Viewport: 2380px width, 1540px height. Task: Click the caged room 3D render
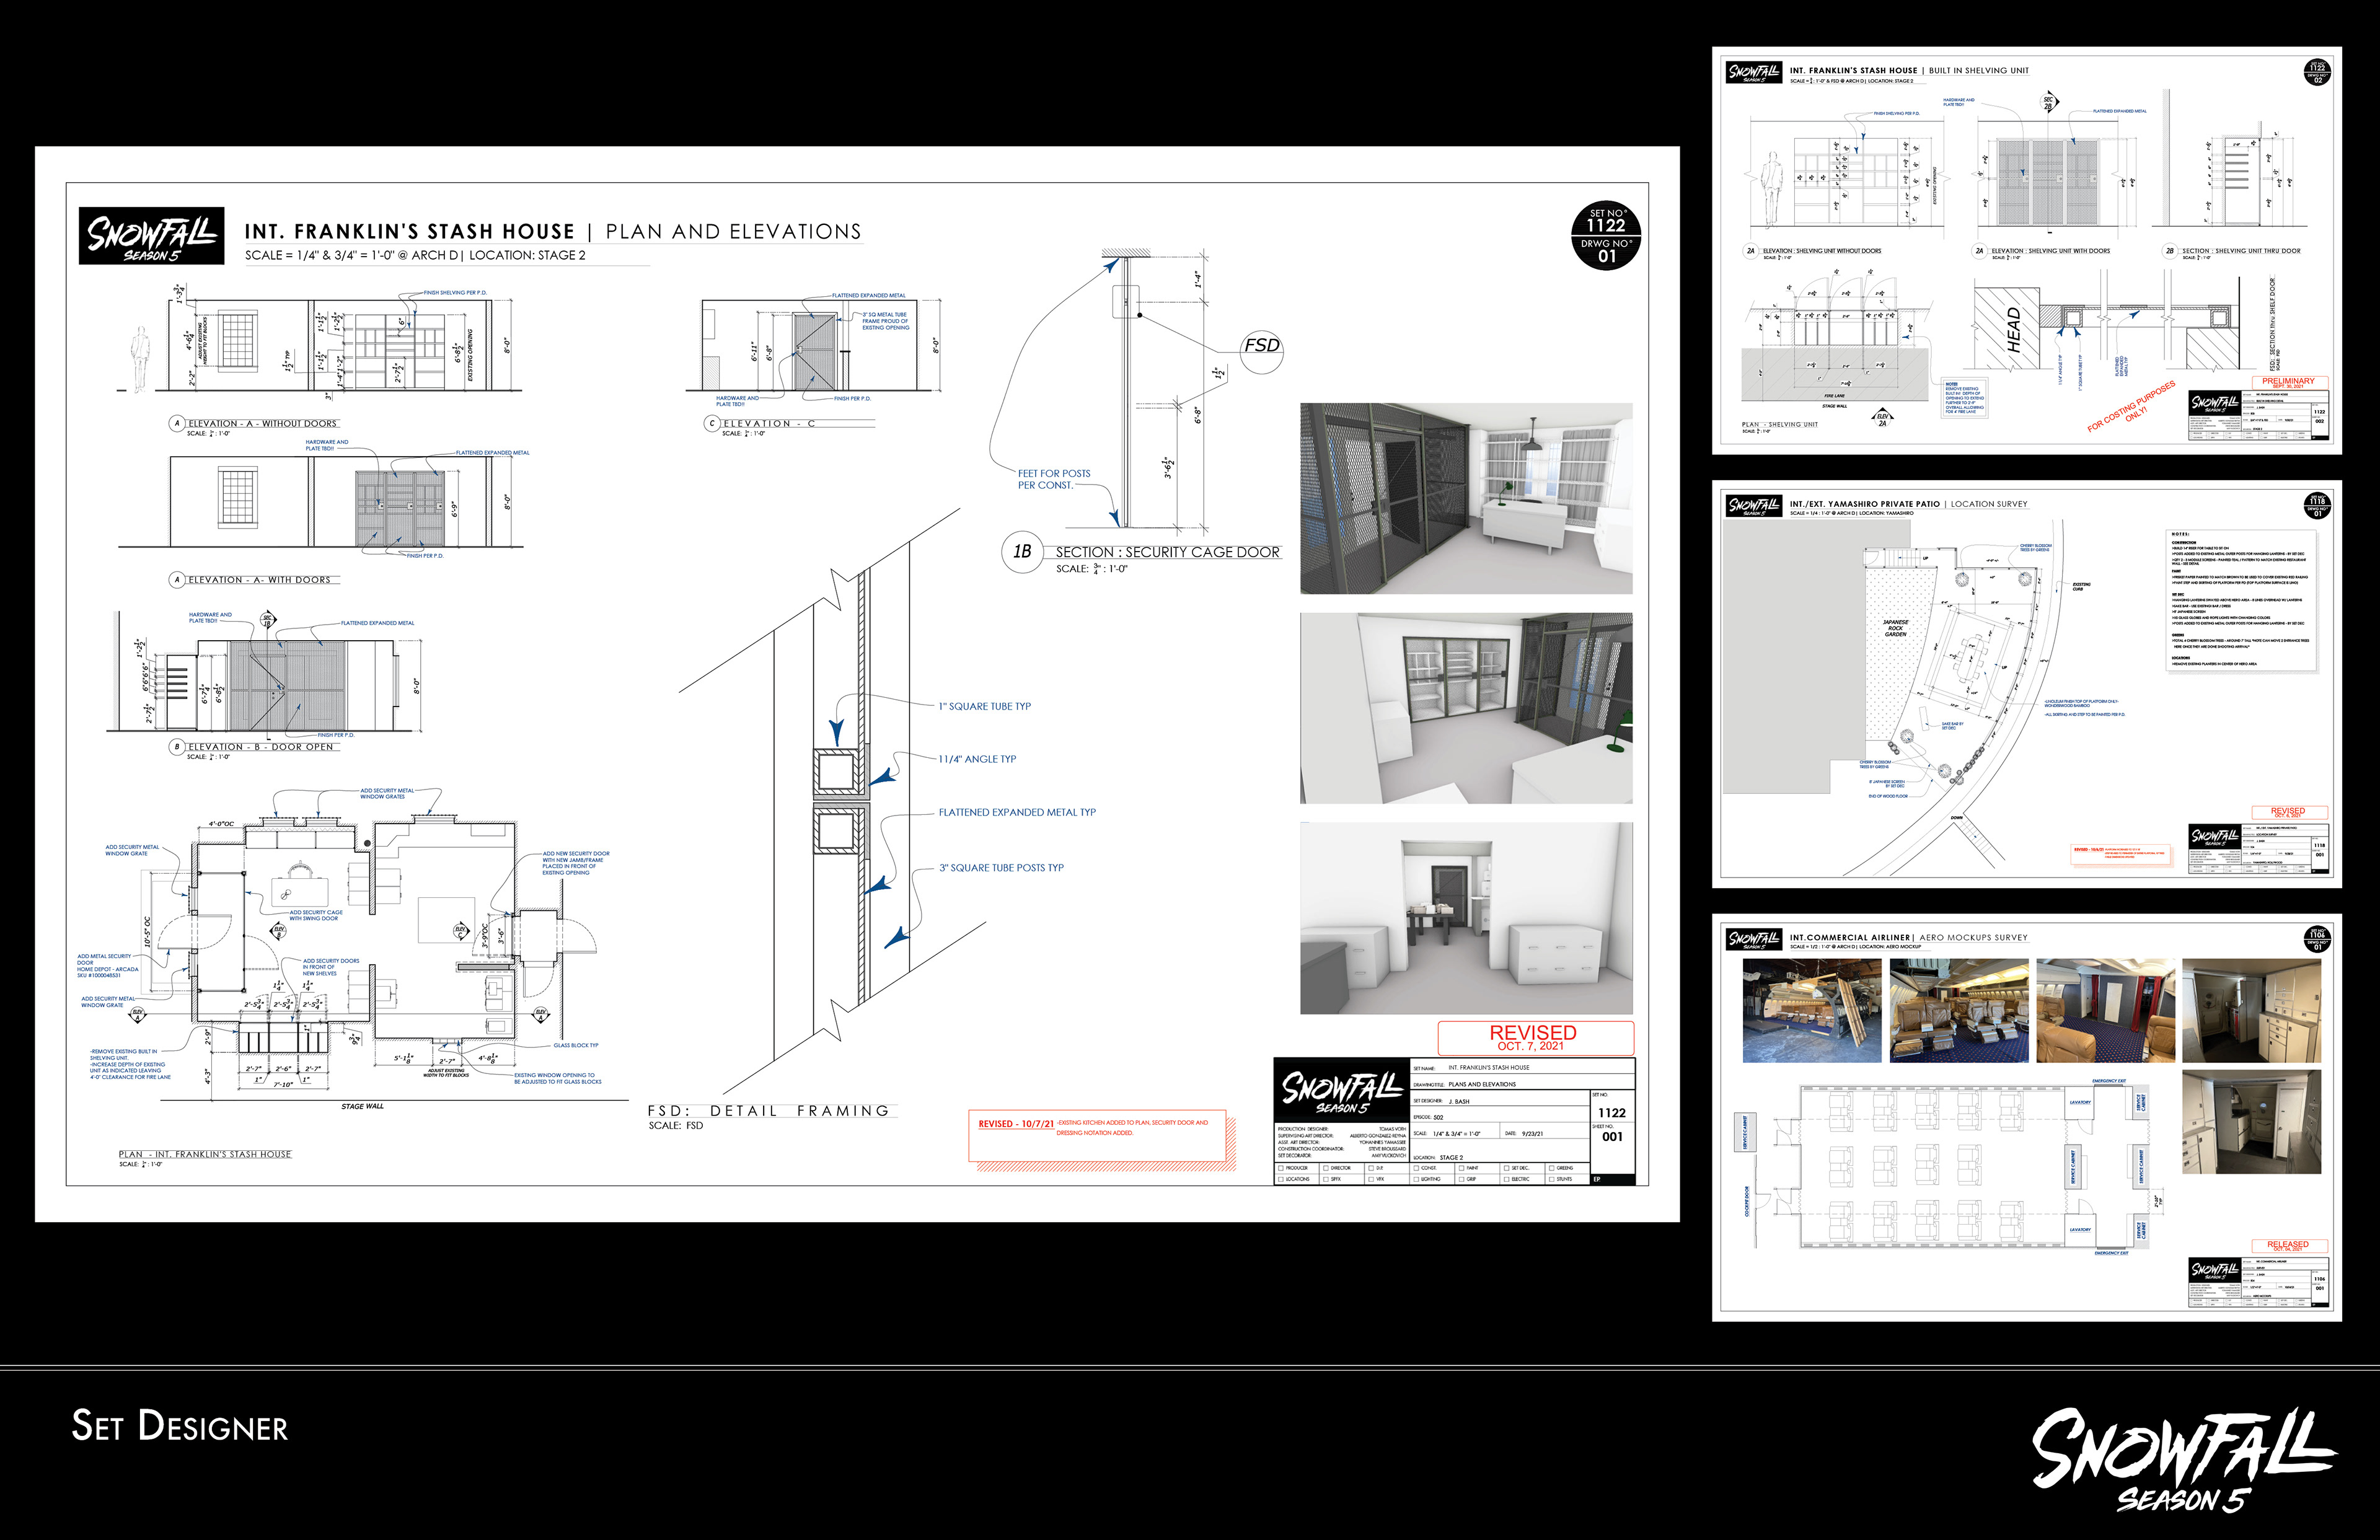coord(1466,499)
